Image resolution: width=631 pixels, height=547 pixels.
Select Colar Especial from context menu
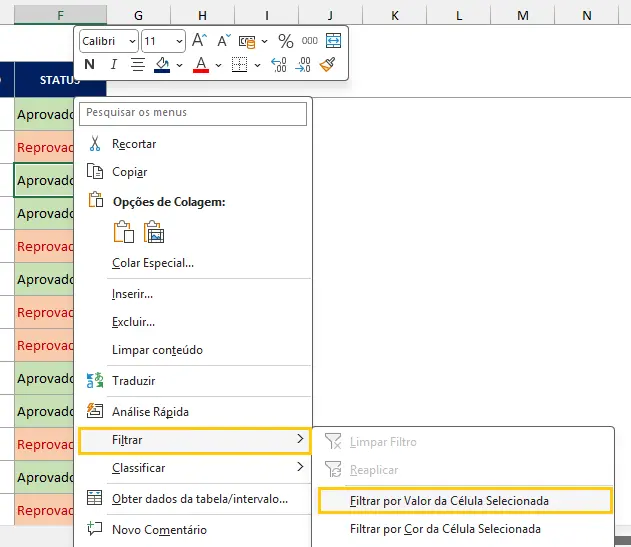(153, 263)
